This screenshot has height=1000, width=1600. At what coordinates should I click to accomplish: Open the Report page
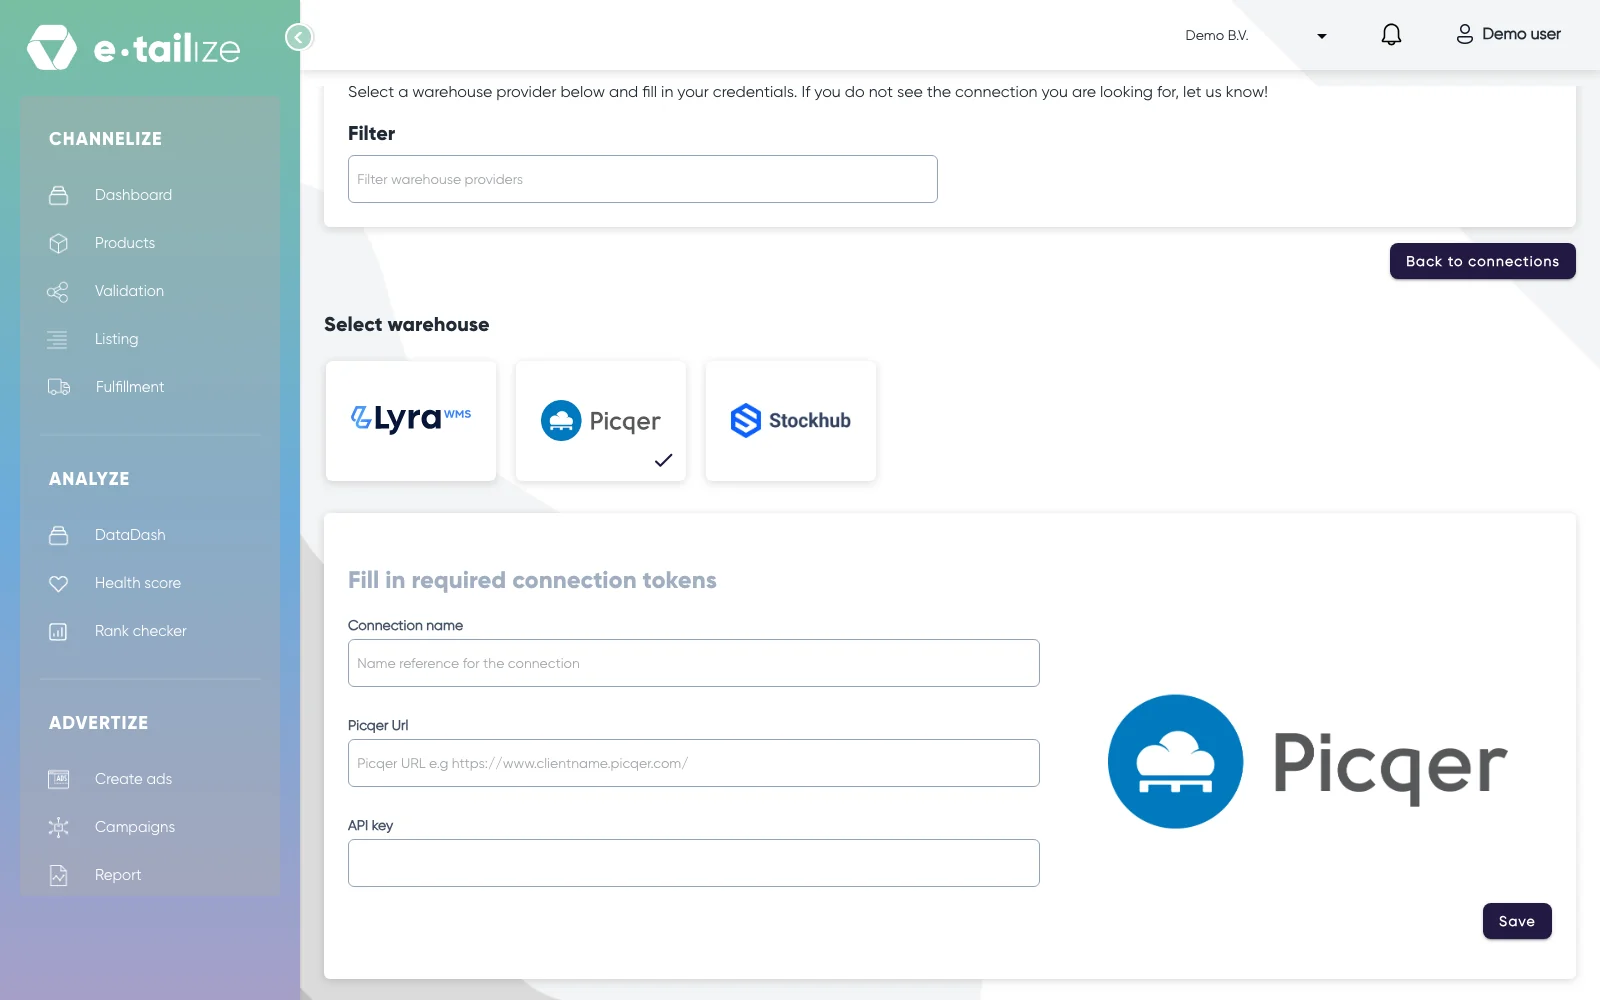point(118,875)
